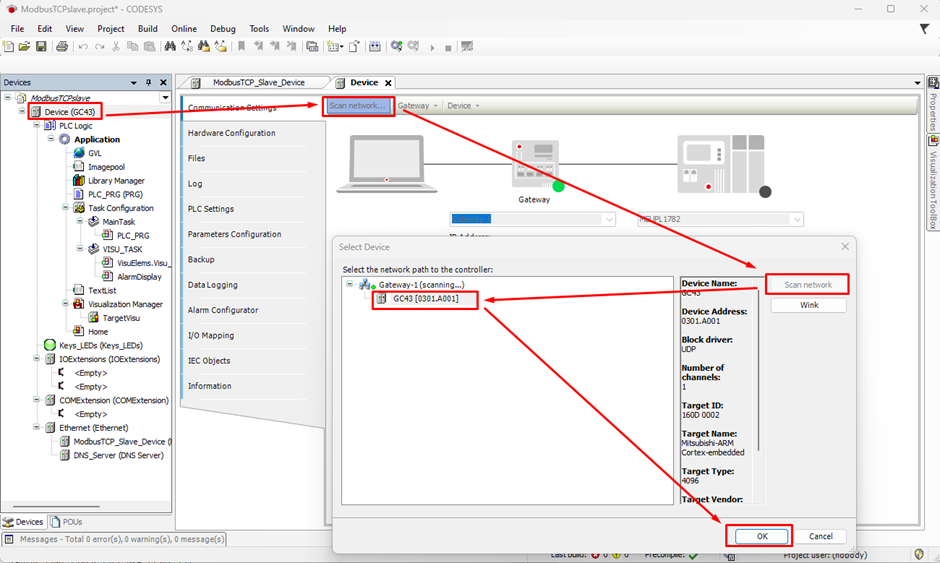Close the Device editor tab

pyautogui.click(x=388, y=83)
